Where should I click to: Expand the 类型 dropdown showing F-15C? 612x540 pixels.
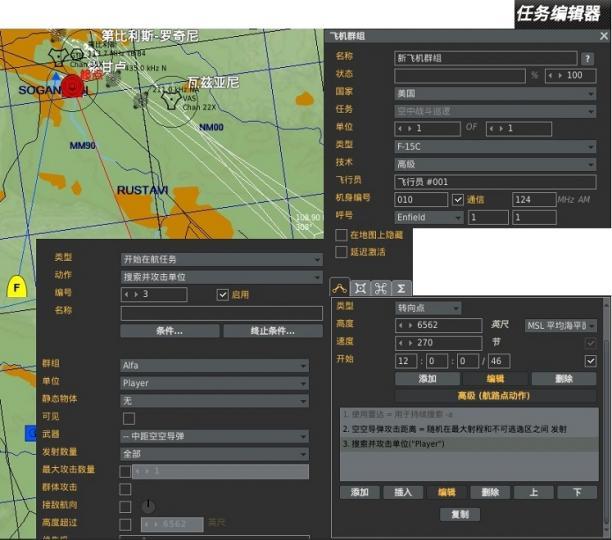(x=495, y=146)
